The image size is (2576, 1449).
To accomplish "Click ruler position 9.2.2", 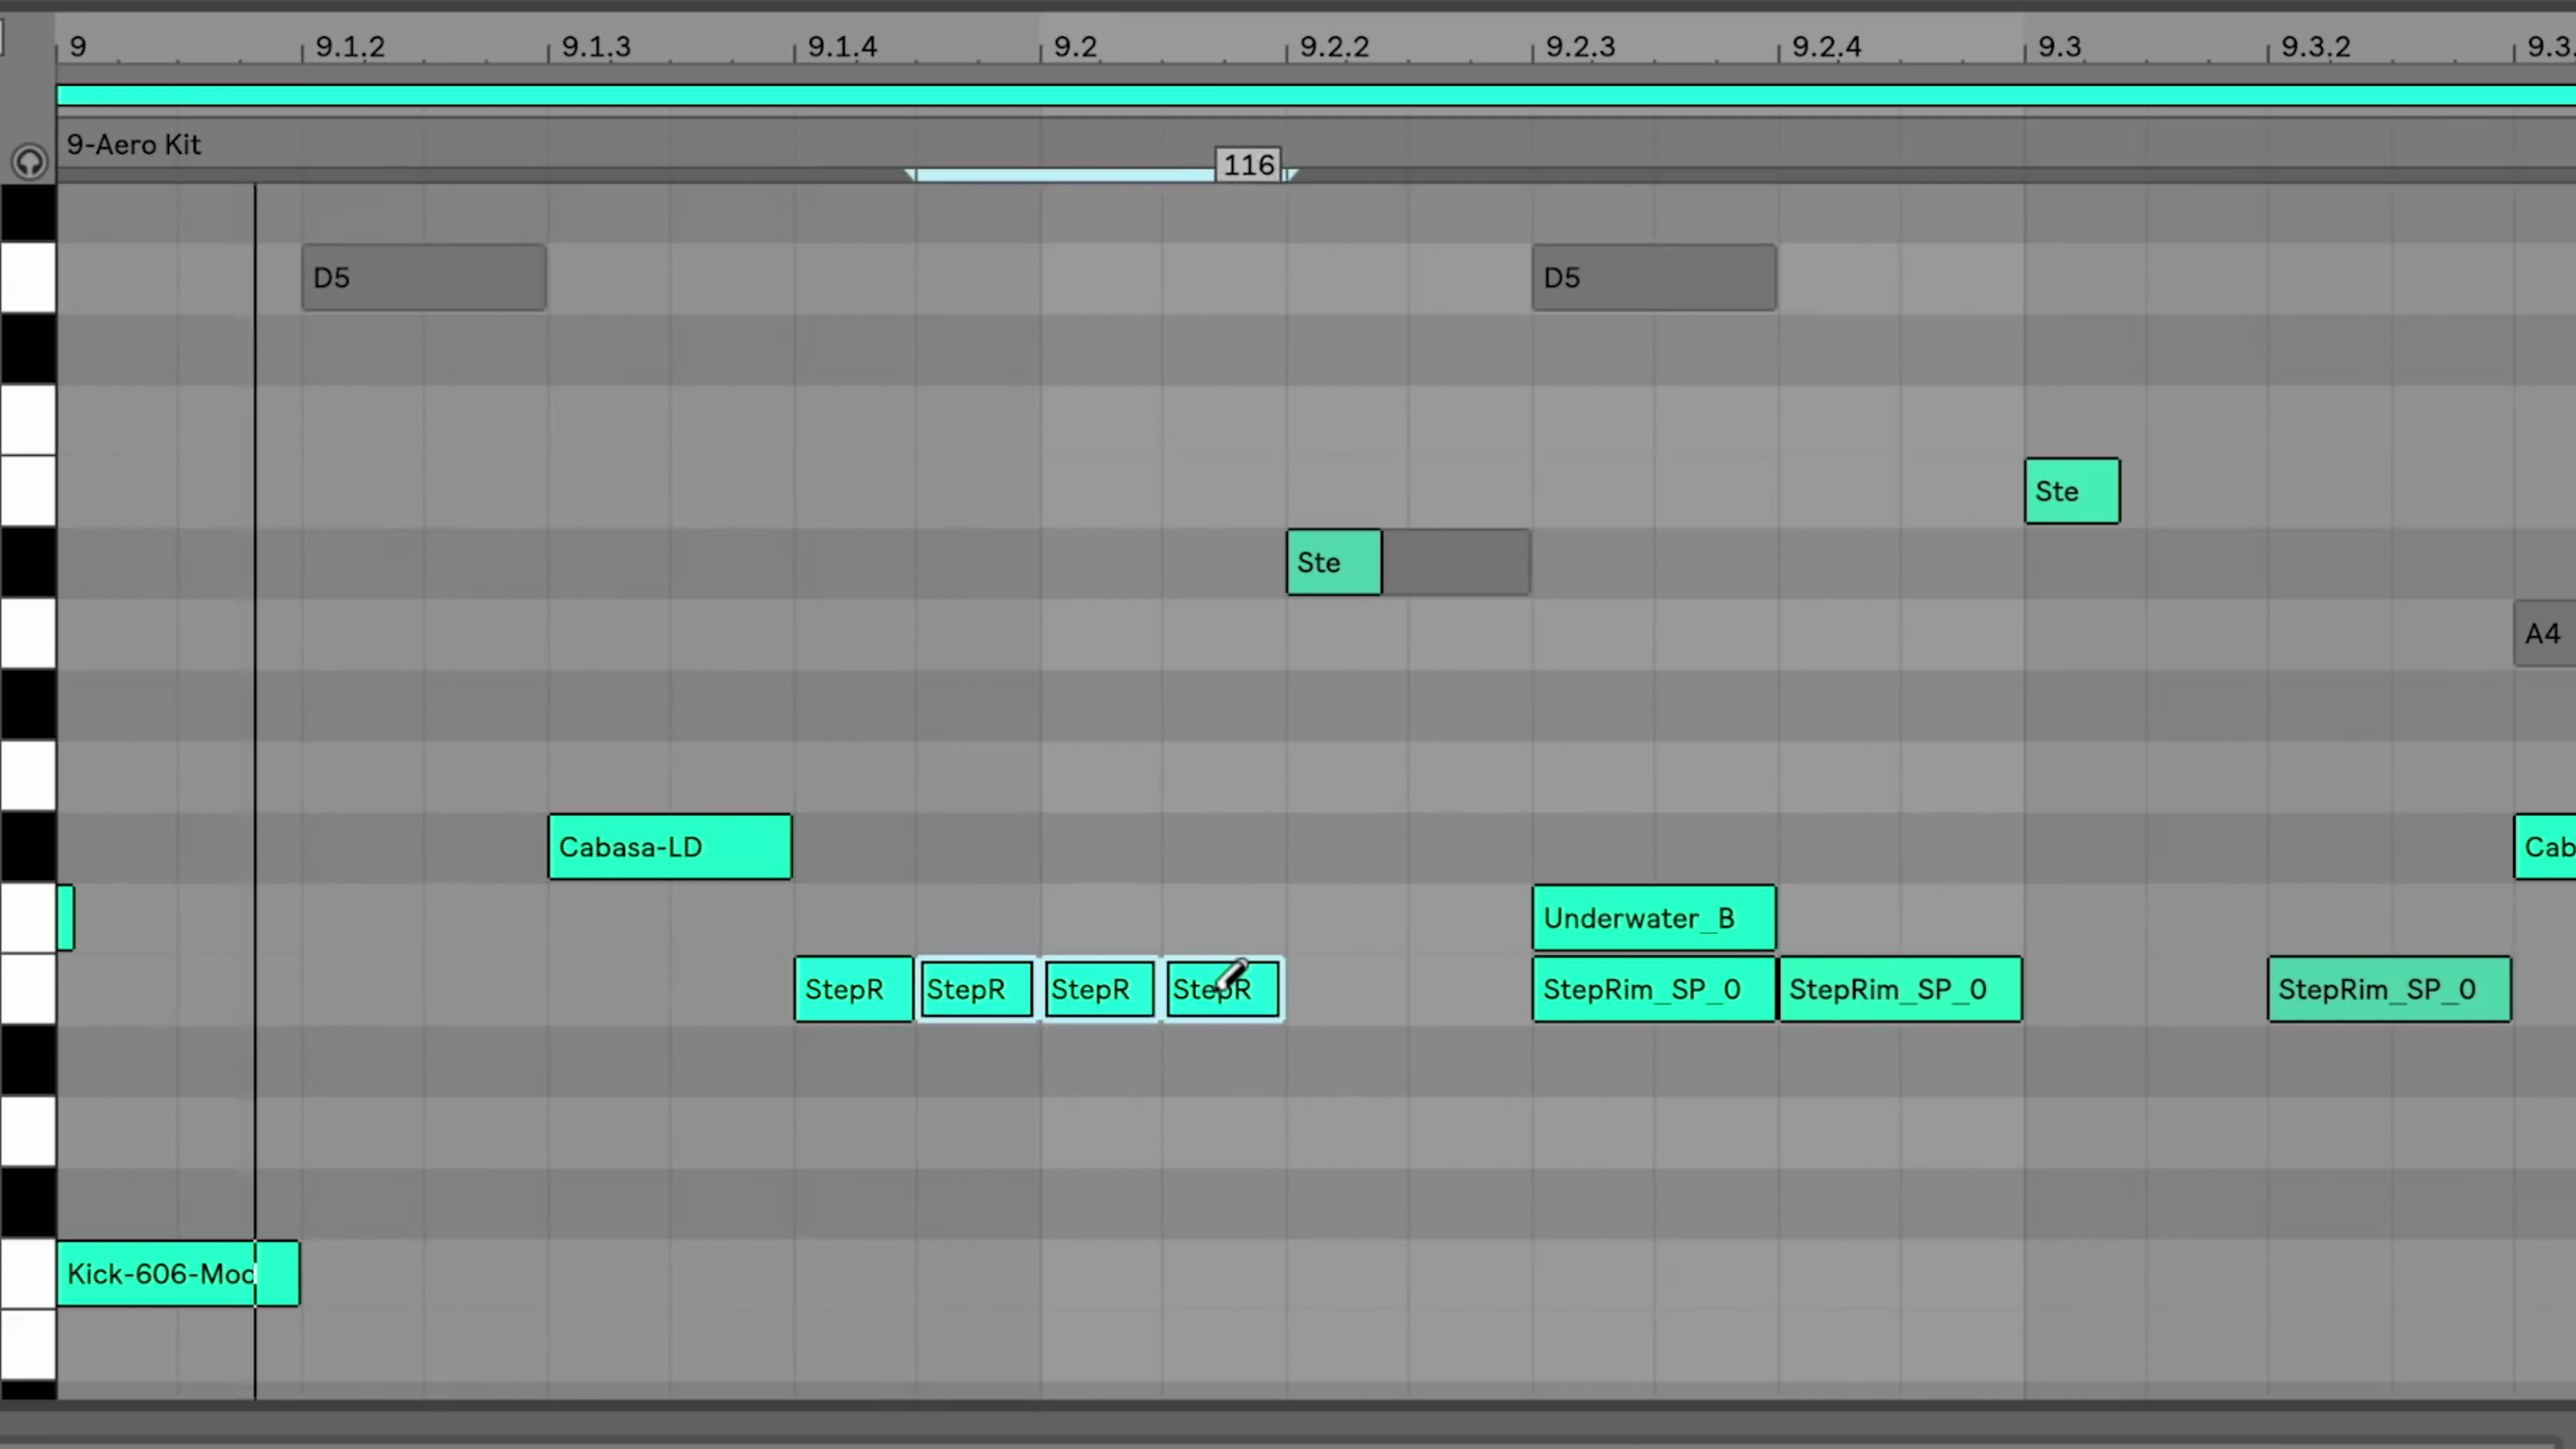I will point(1334,47).
